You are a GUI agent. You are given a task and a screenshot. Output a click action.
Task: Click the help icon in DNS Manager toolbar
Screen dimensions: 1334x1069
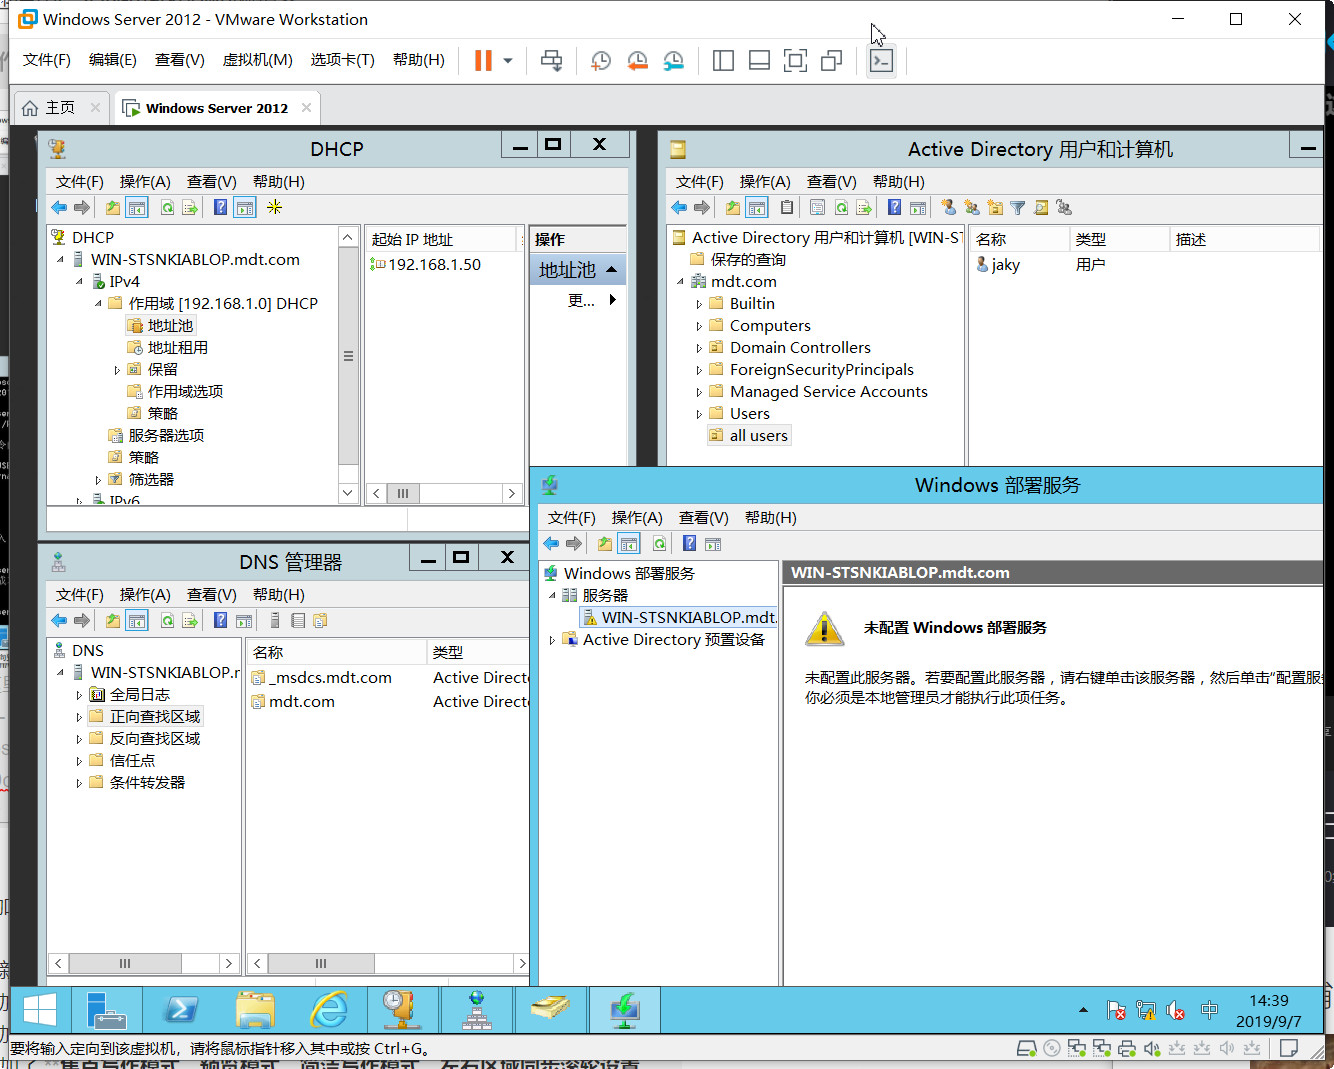pyautogui.click(x=219, y=620)
